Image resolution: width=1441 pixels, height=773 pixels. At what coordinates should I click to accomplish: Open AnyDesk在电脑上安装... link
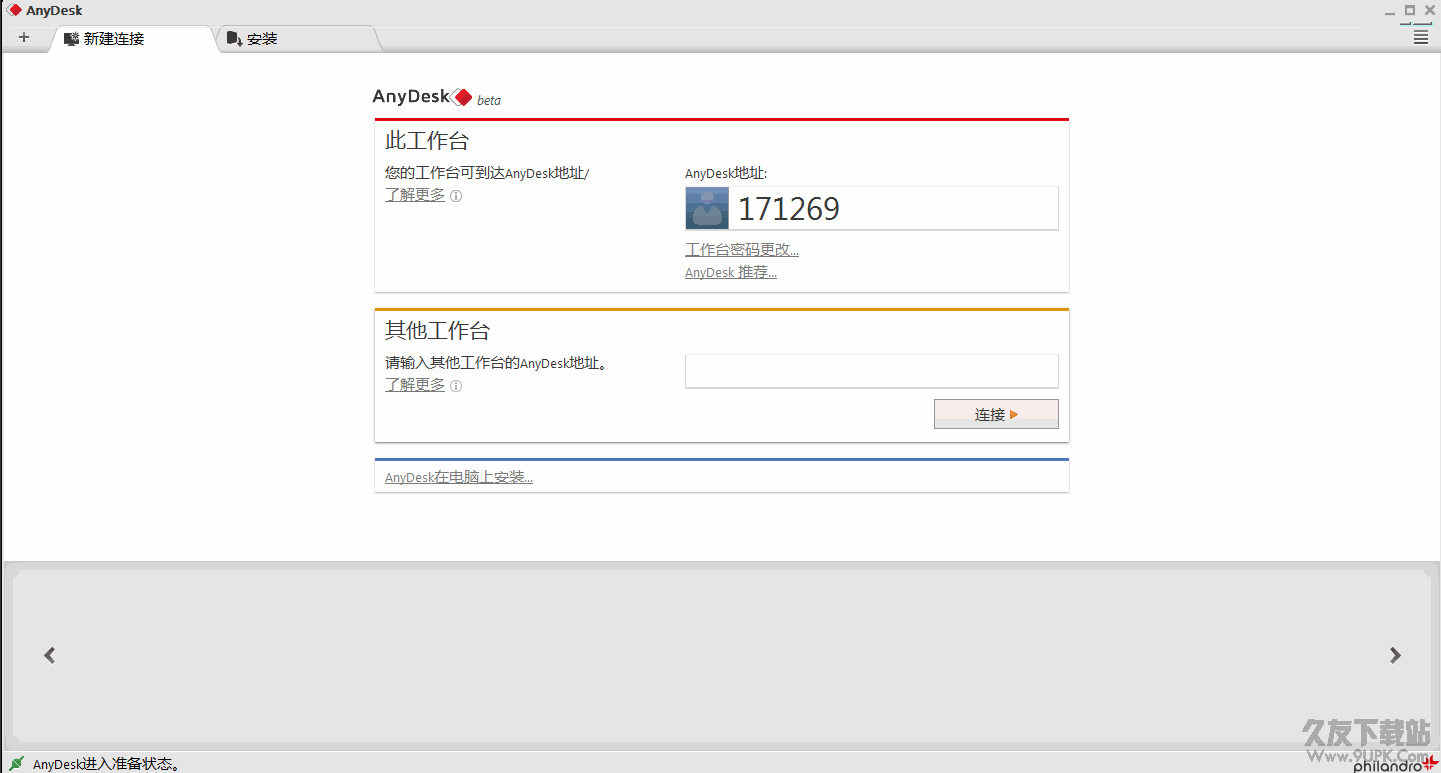coord(459,478)
